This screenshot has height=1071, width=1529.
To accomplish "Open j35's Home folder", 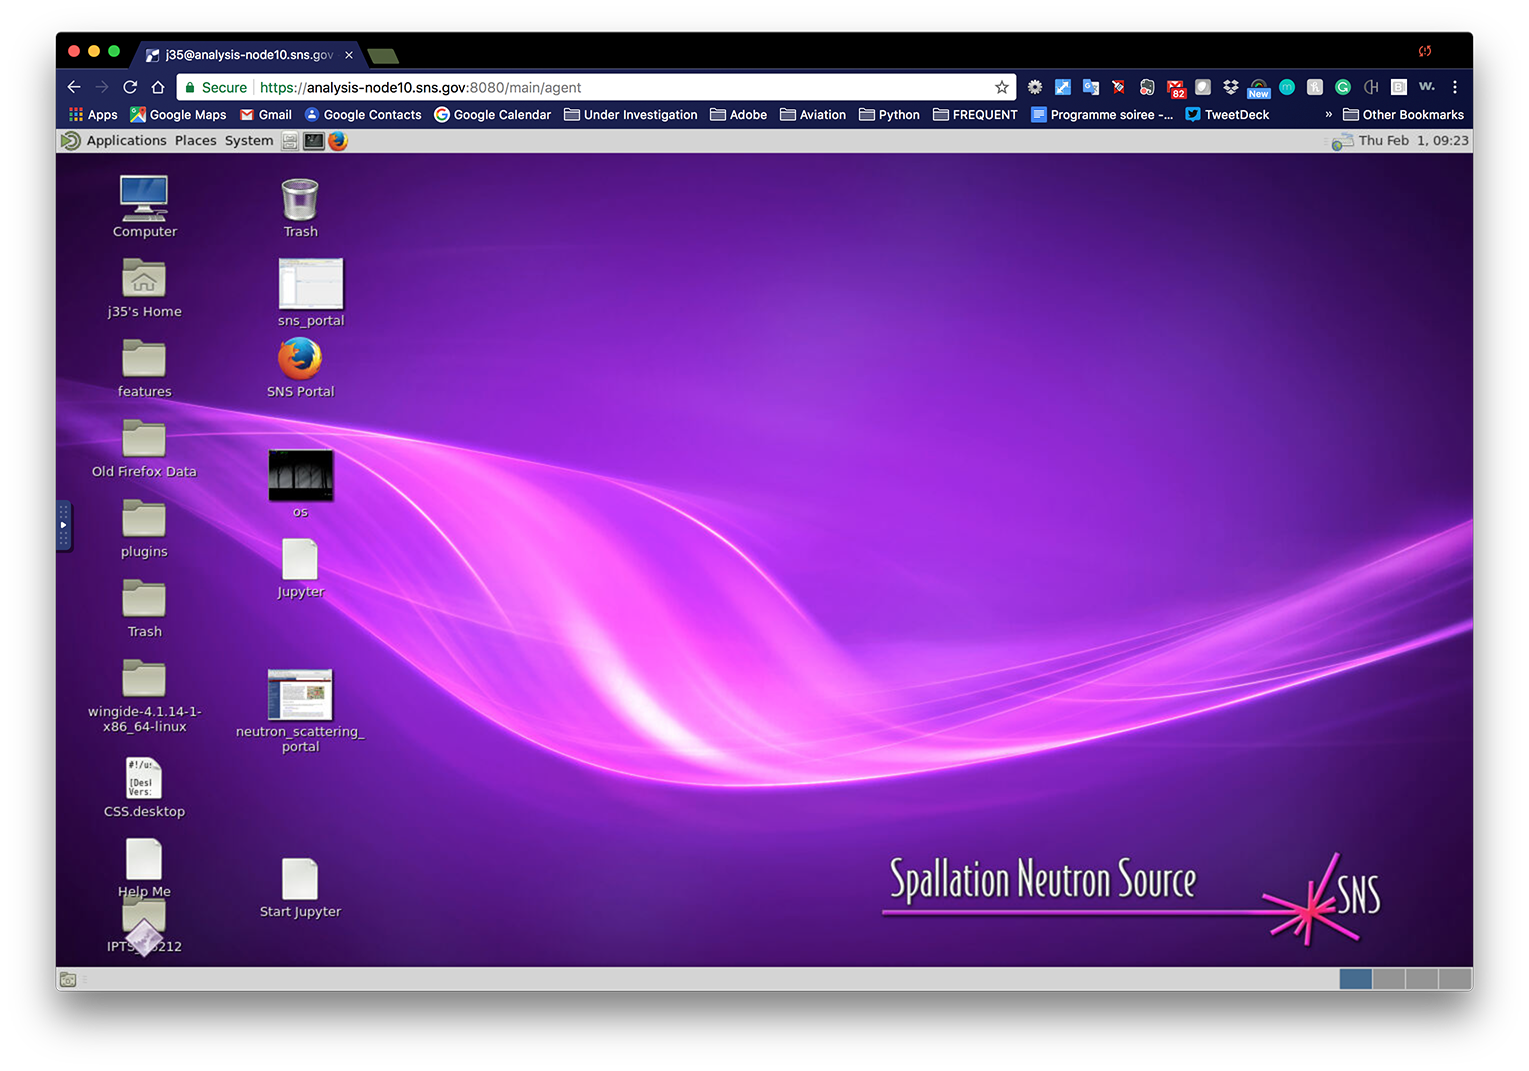I will tap(144, 279).
